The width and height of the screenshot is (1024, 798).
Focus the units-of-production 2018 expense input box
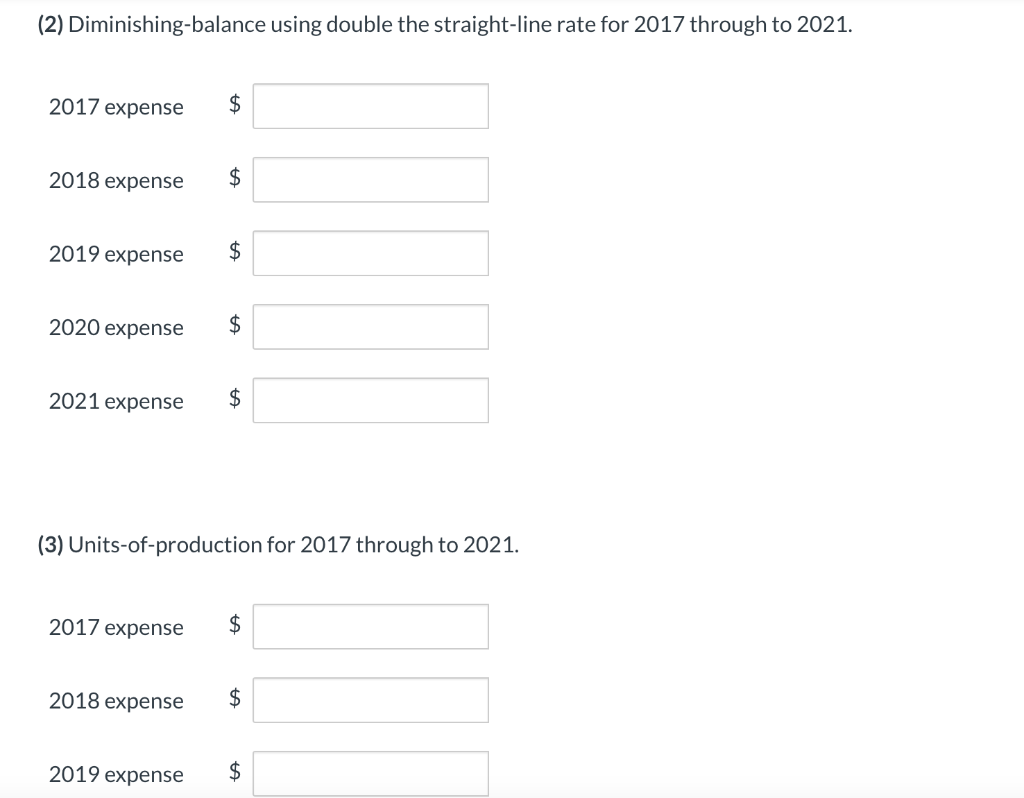[370, 700]
